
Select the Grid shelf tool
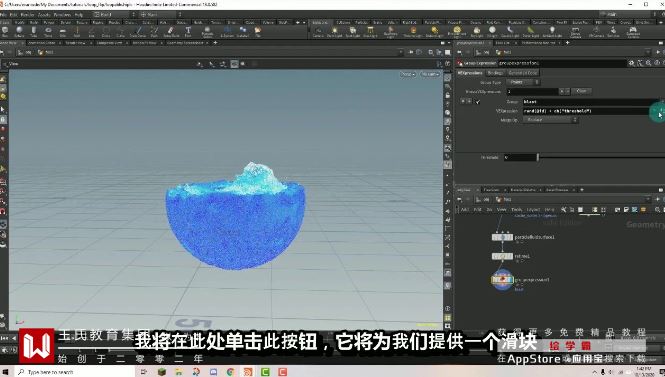click(63, 31)
